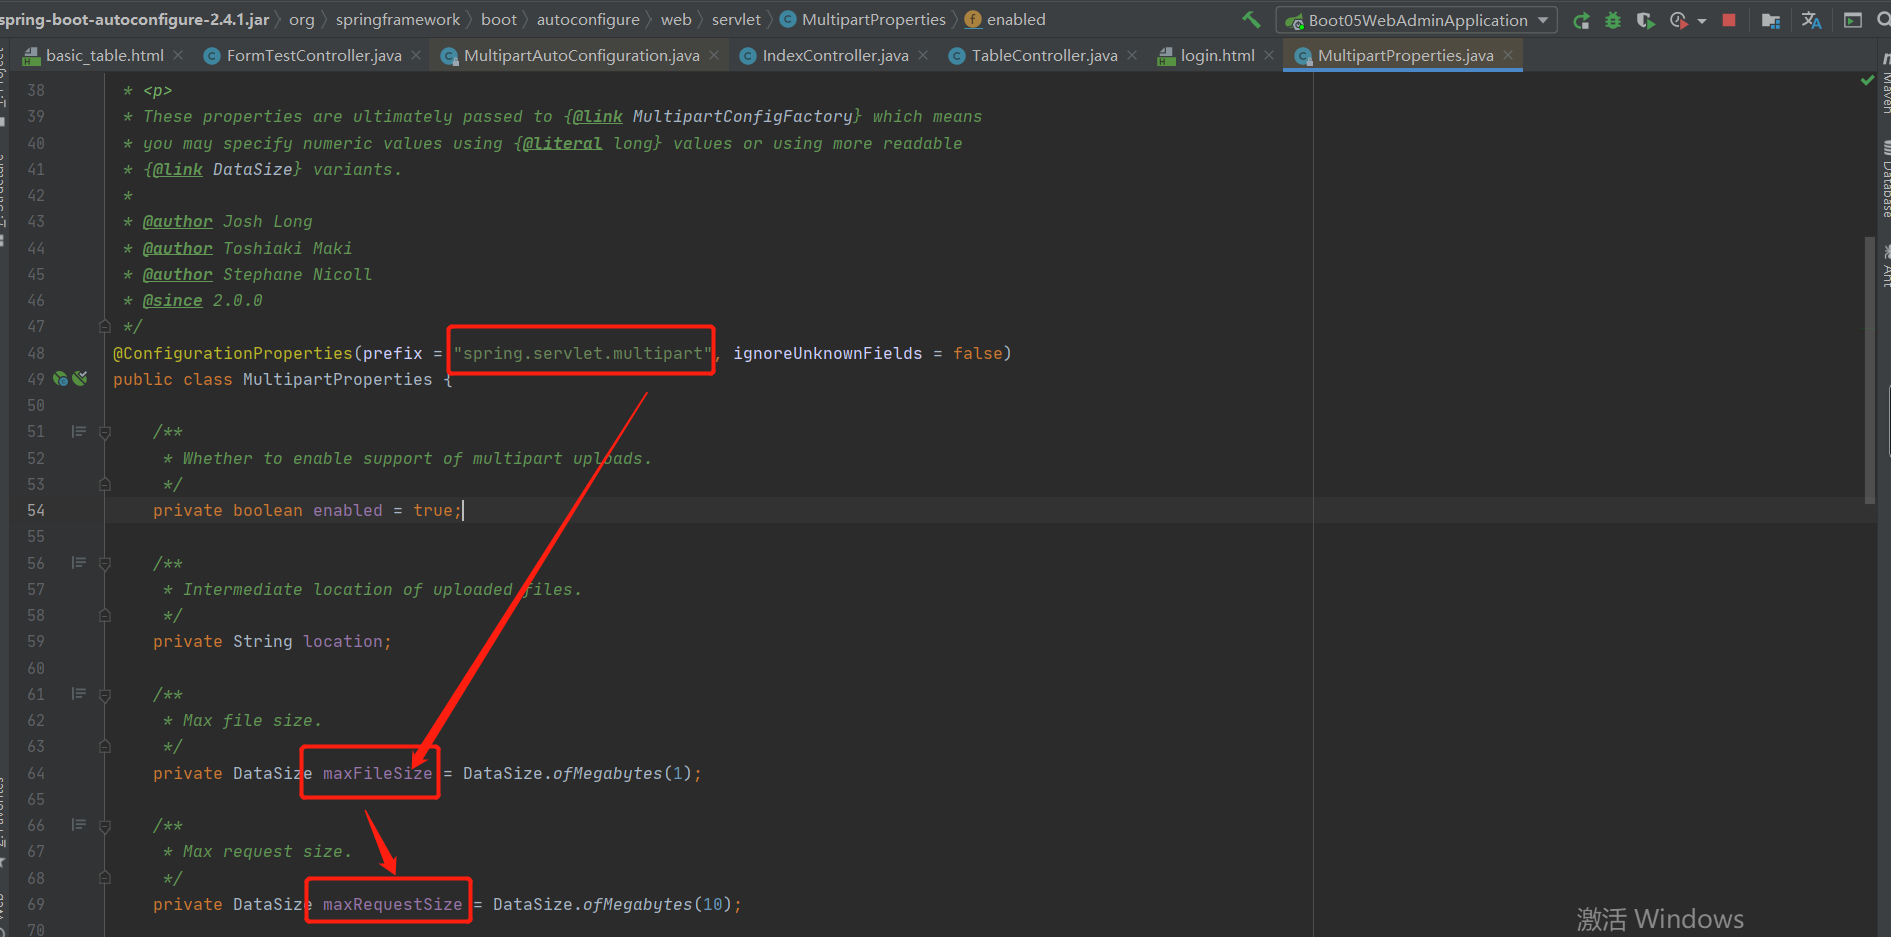Collapse the Javadoc fold marker on line 61
This screenshot has height=937, width=1891.
point(105,694)
